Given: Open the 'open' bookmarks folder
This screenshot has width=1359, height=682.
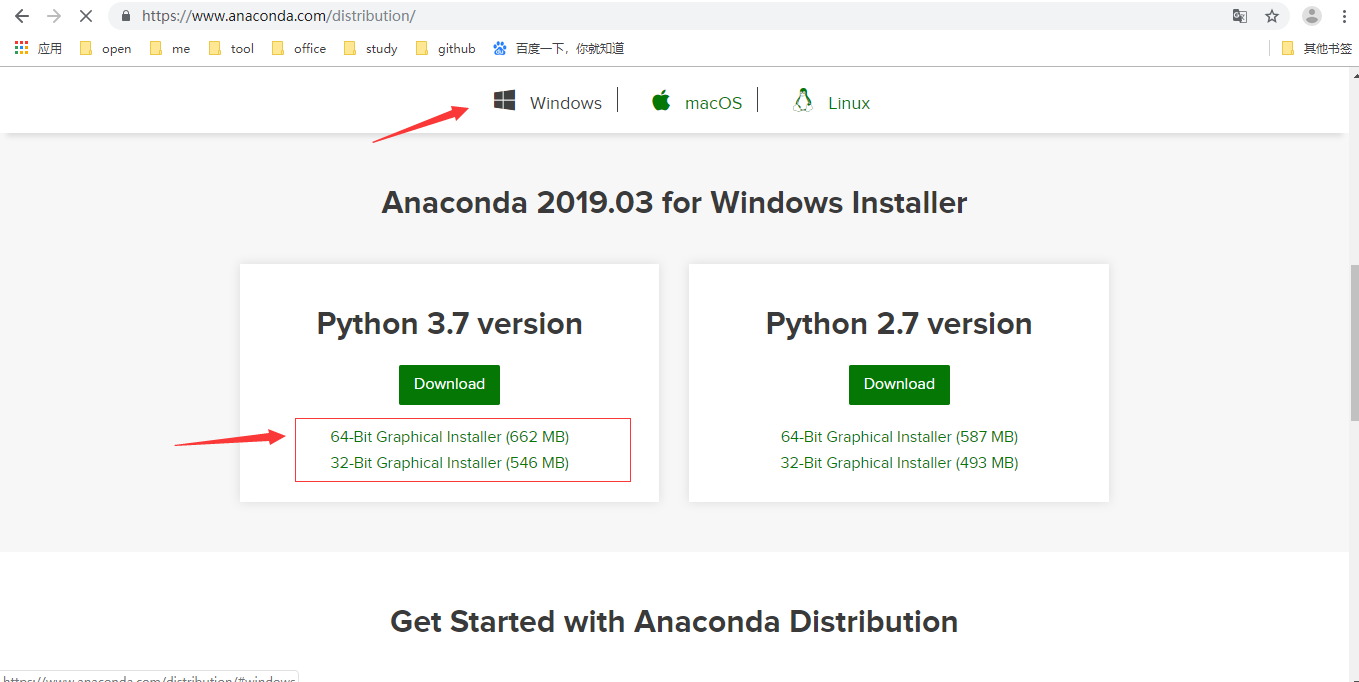Looking at the screenshot, I should click(105, 48).
